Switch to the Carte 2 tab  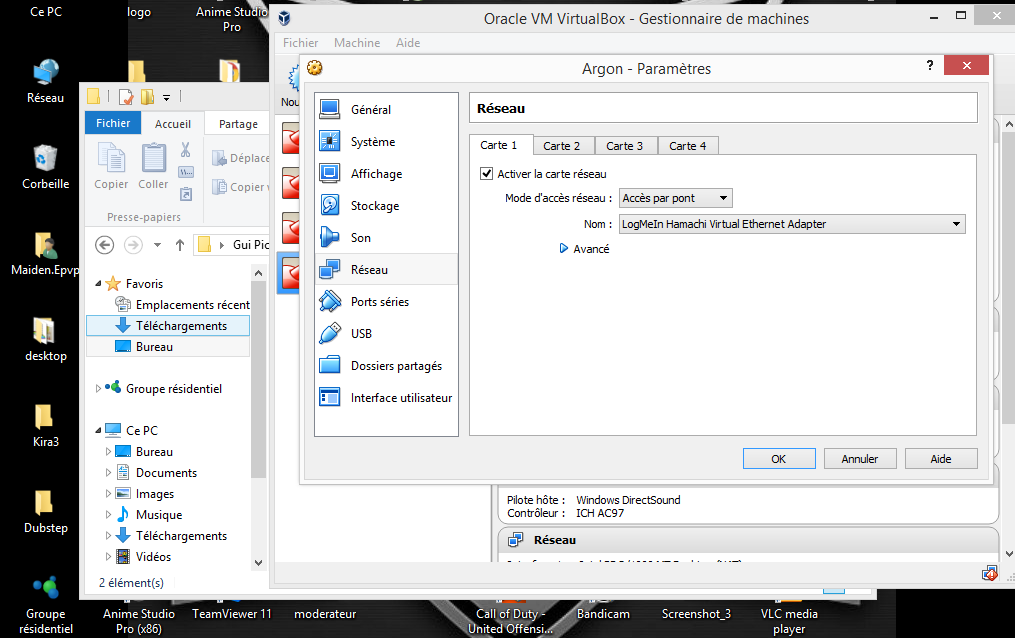coord(562,146)
